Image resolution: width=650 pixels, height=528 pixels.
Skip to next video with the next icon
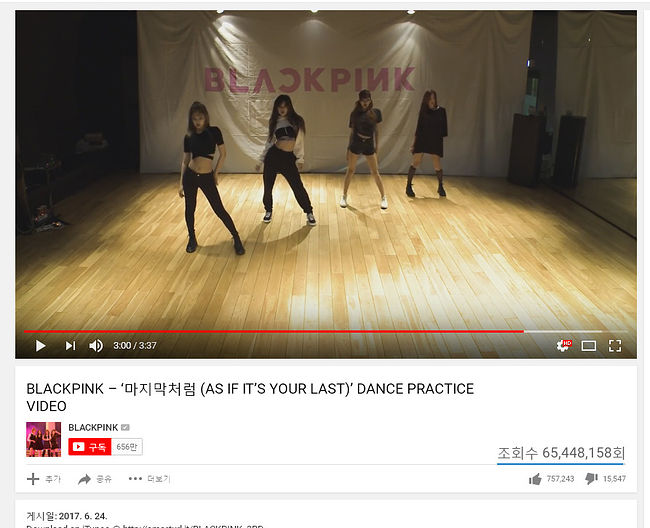(x=70, y=346)
